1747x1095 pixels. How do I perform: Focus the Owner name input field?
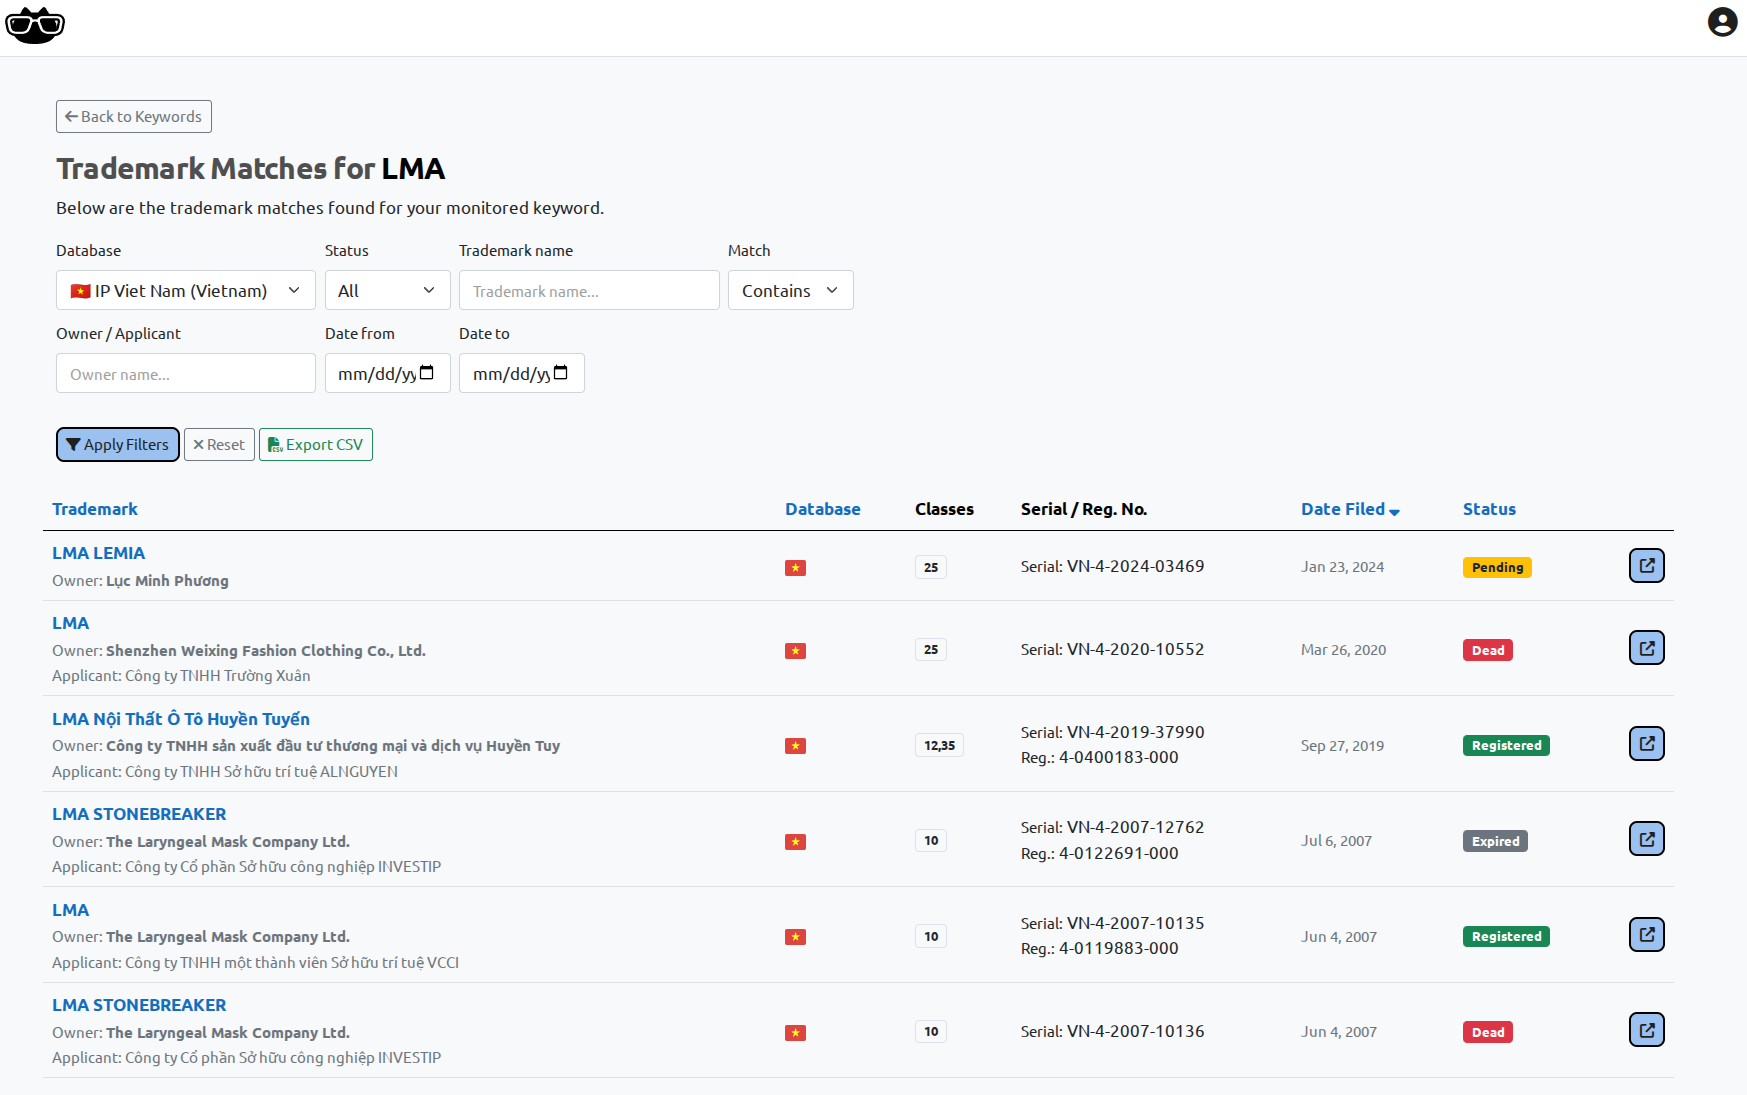tap(186, 373)
